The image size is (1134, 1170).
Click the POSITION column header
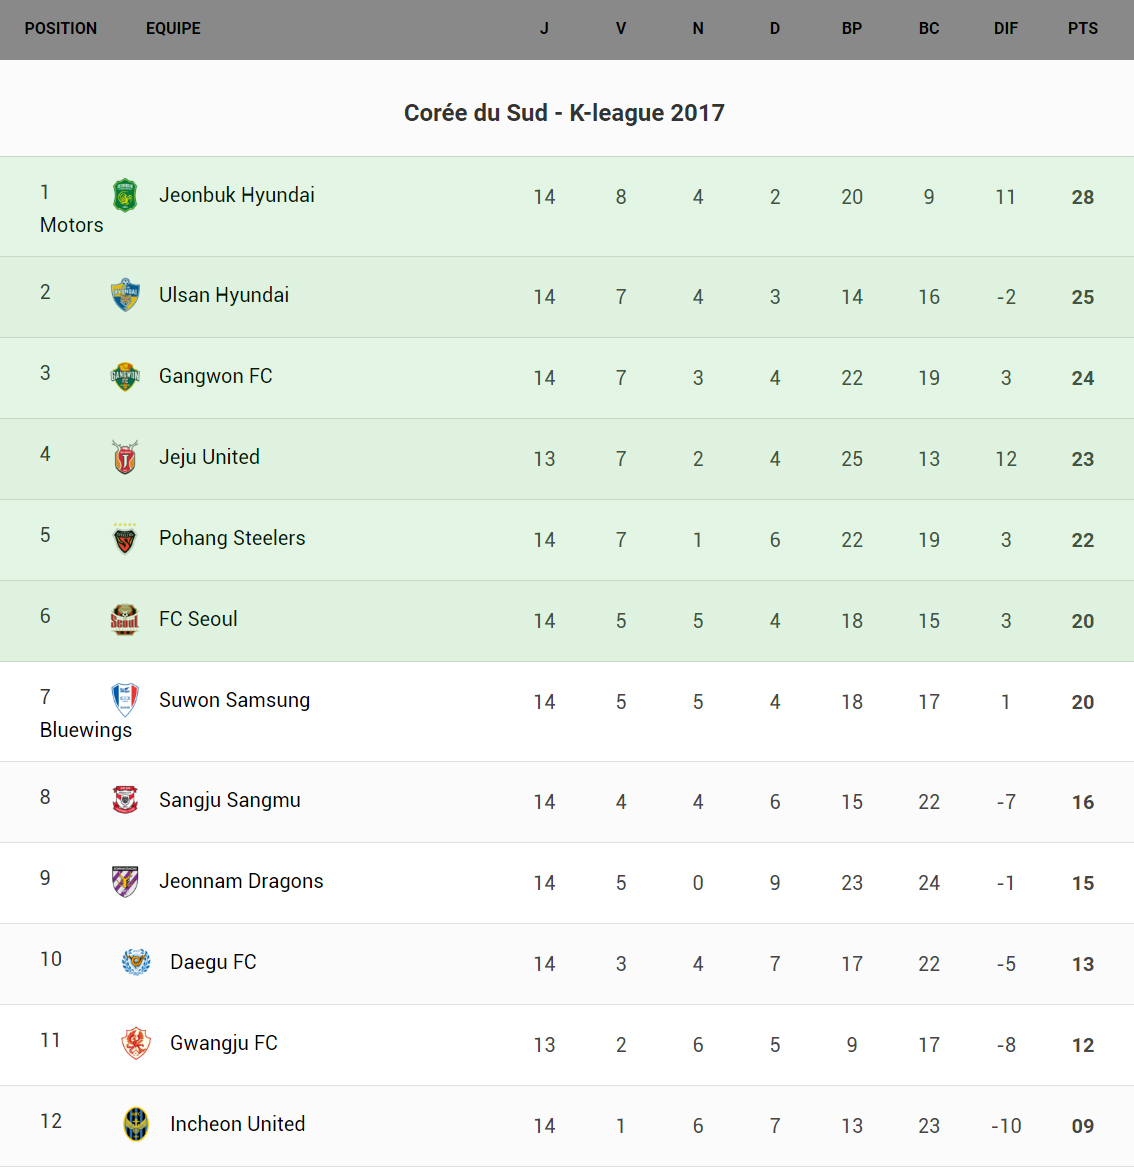pos(61,28)
